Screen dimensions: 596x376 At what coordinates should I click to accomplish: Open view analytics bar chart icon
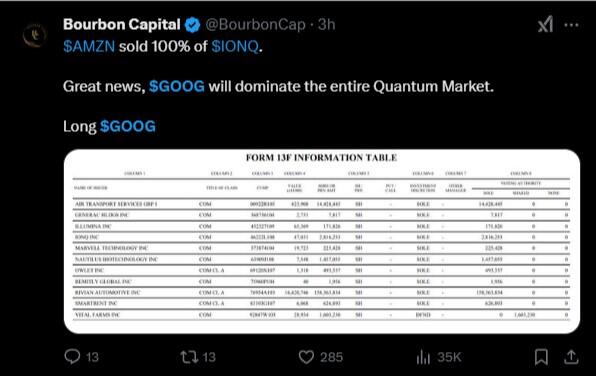point(423,357)
